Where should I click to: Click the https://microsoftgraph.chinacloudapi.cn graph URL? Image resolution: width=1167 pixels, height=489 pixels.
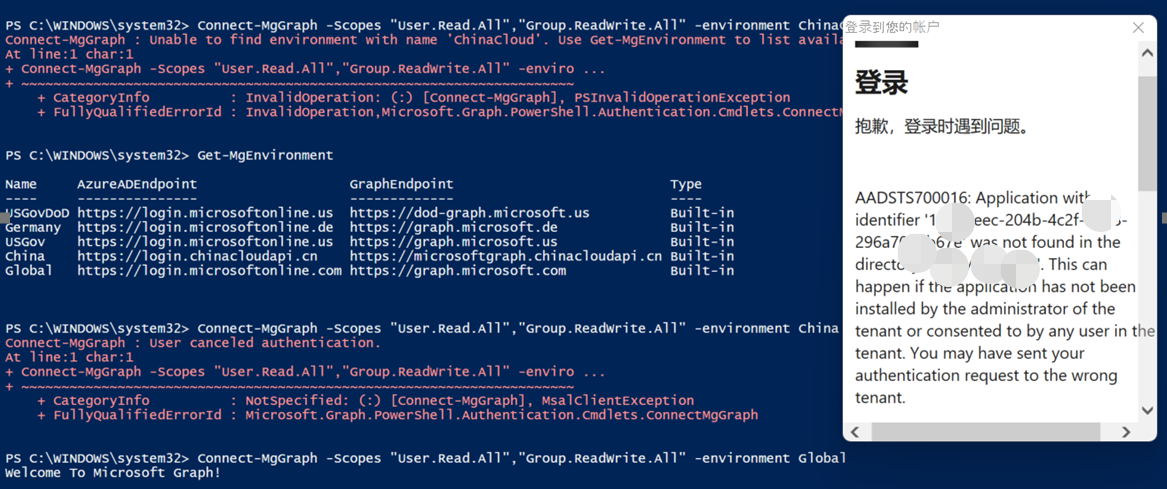(x=505, y=256)
